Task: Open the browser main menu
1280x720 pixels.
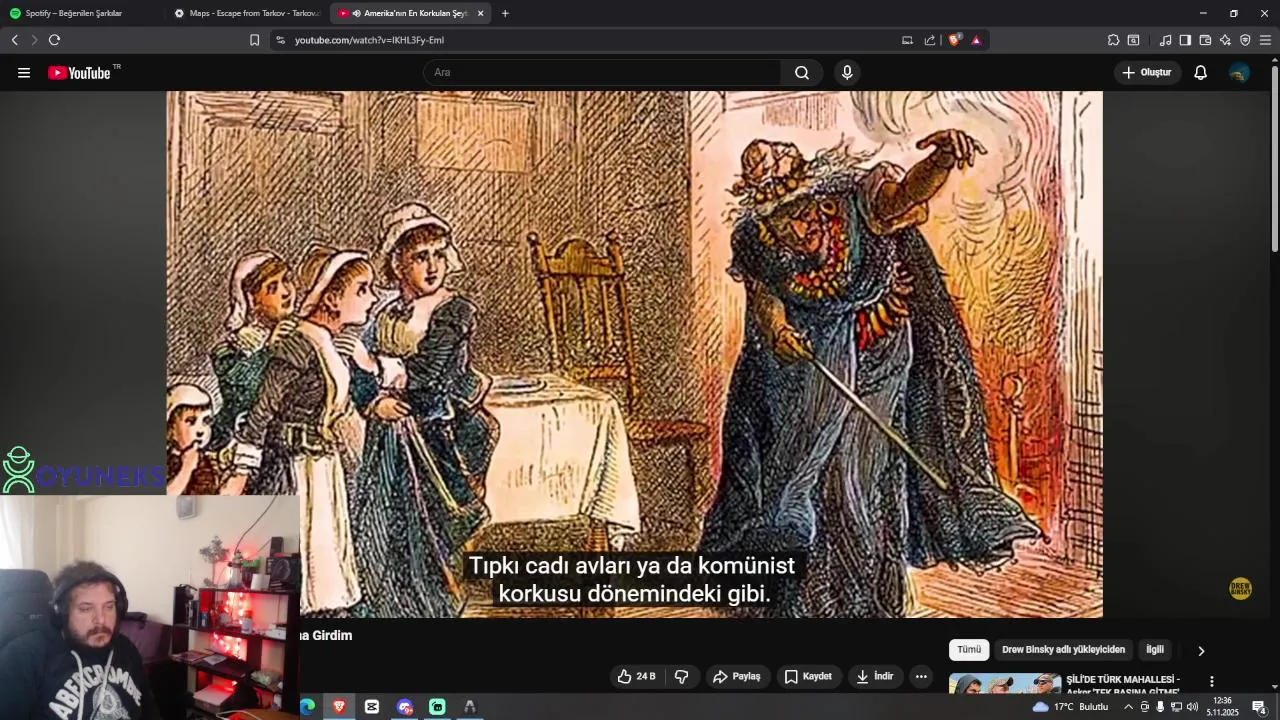Action: pos(1265,40)
